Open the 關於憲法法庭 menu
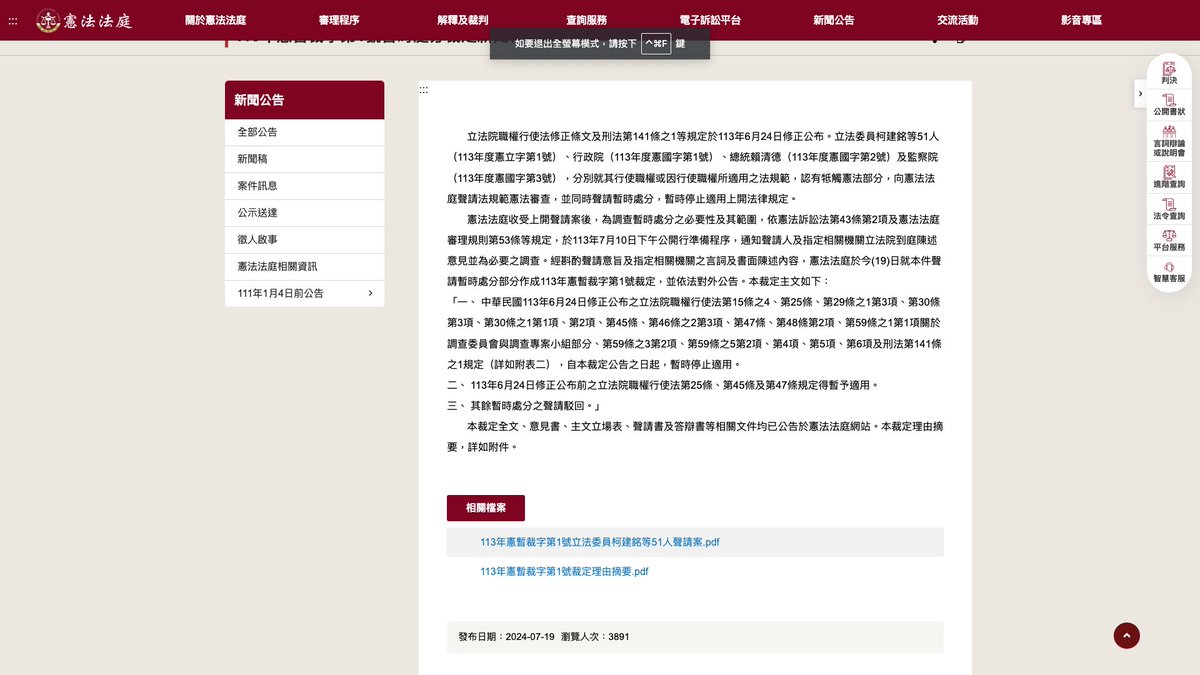 click(x=216, y=20)
